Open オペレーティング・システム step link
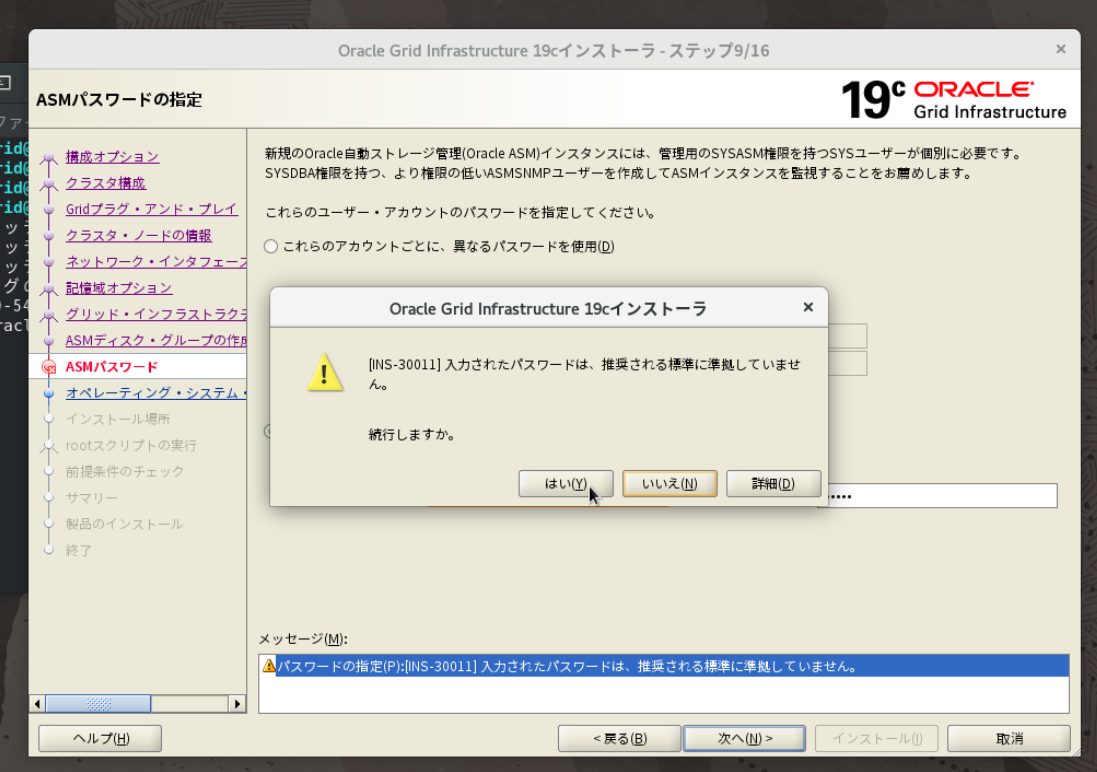1097x772 pixels. tap(156, 393)
